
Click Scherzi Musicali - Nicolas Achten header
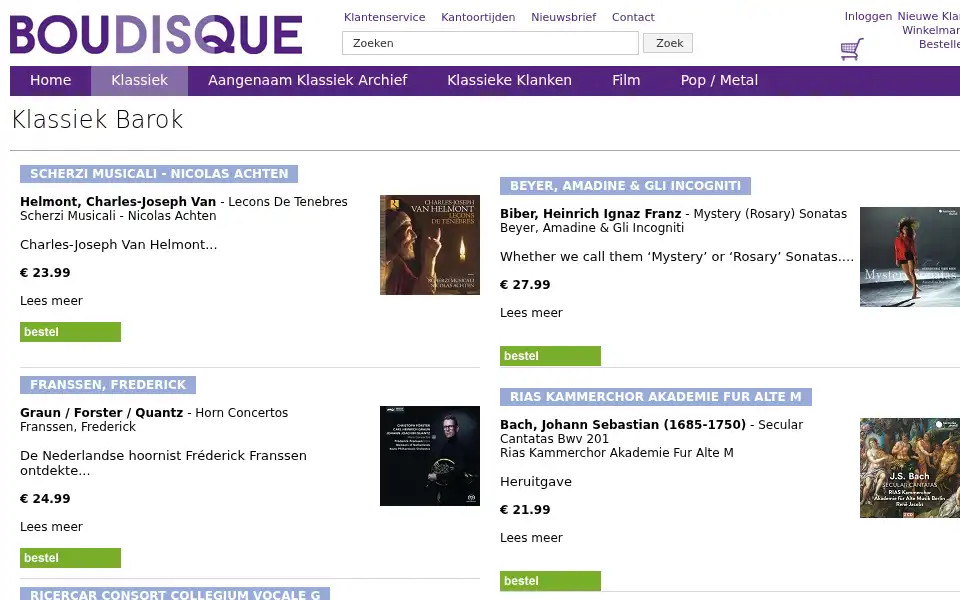[159, 174]
